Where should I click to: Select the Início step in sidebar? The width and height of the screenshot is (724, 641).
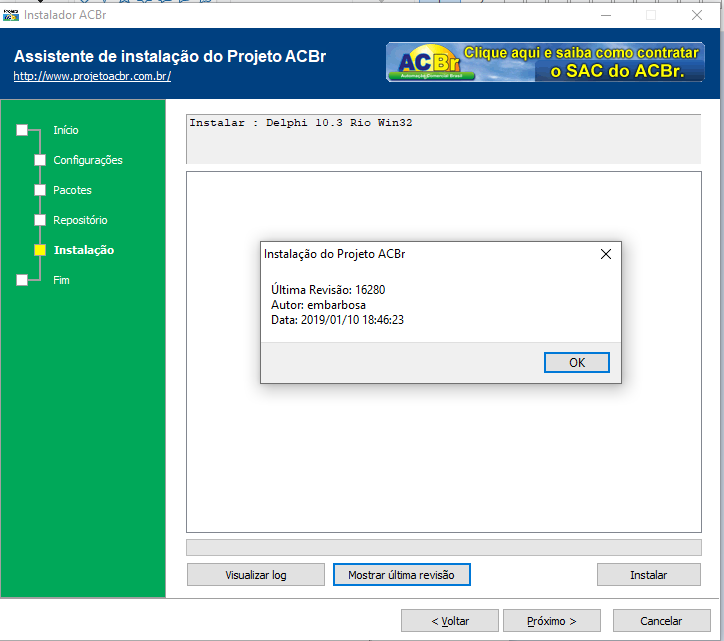[x=66, y=130]
